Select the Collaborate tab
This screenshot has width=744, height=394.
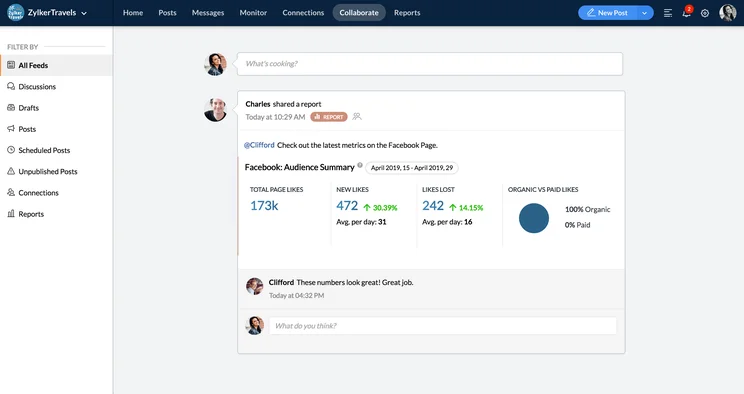click(359, 13)
